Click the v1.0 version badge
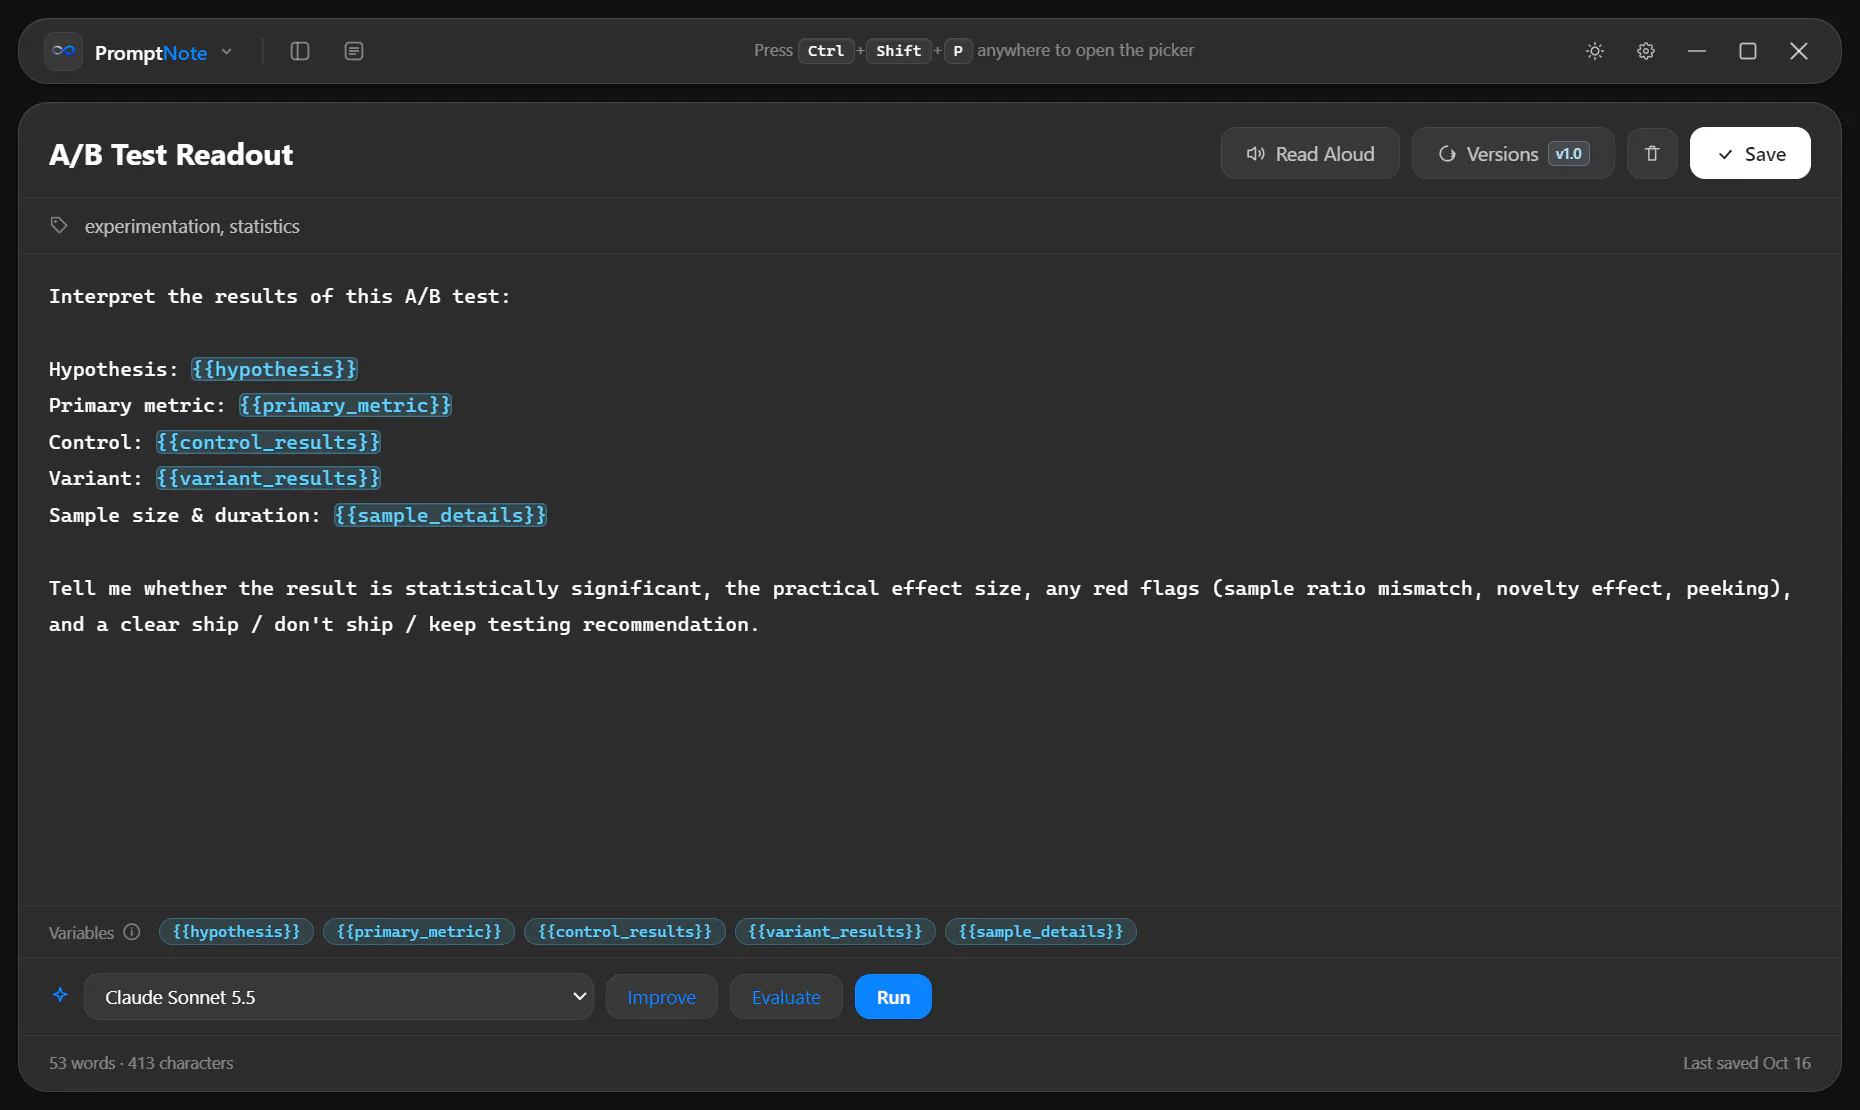This screenshot has width=1860, height=1110. coord(1569,154)
